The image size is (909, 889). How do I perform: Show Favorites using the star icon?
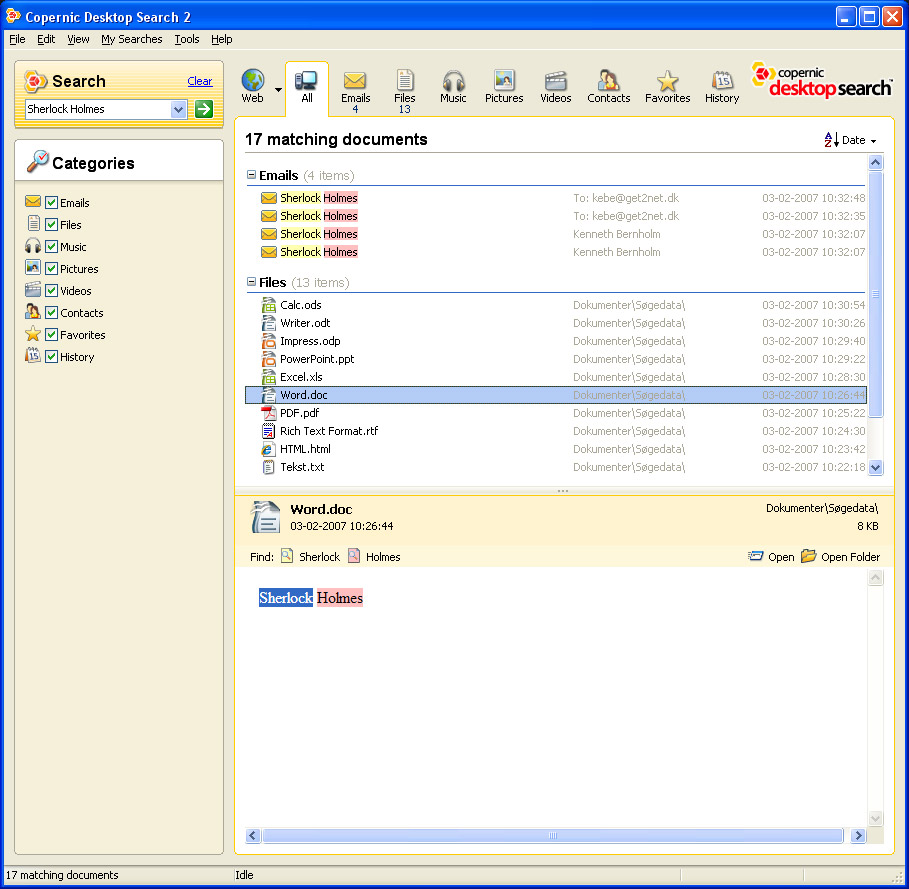pyautogui.click(x=667, y=81)
